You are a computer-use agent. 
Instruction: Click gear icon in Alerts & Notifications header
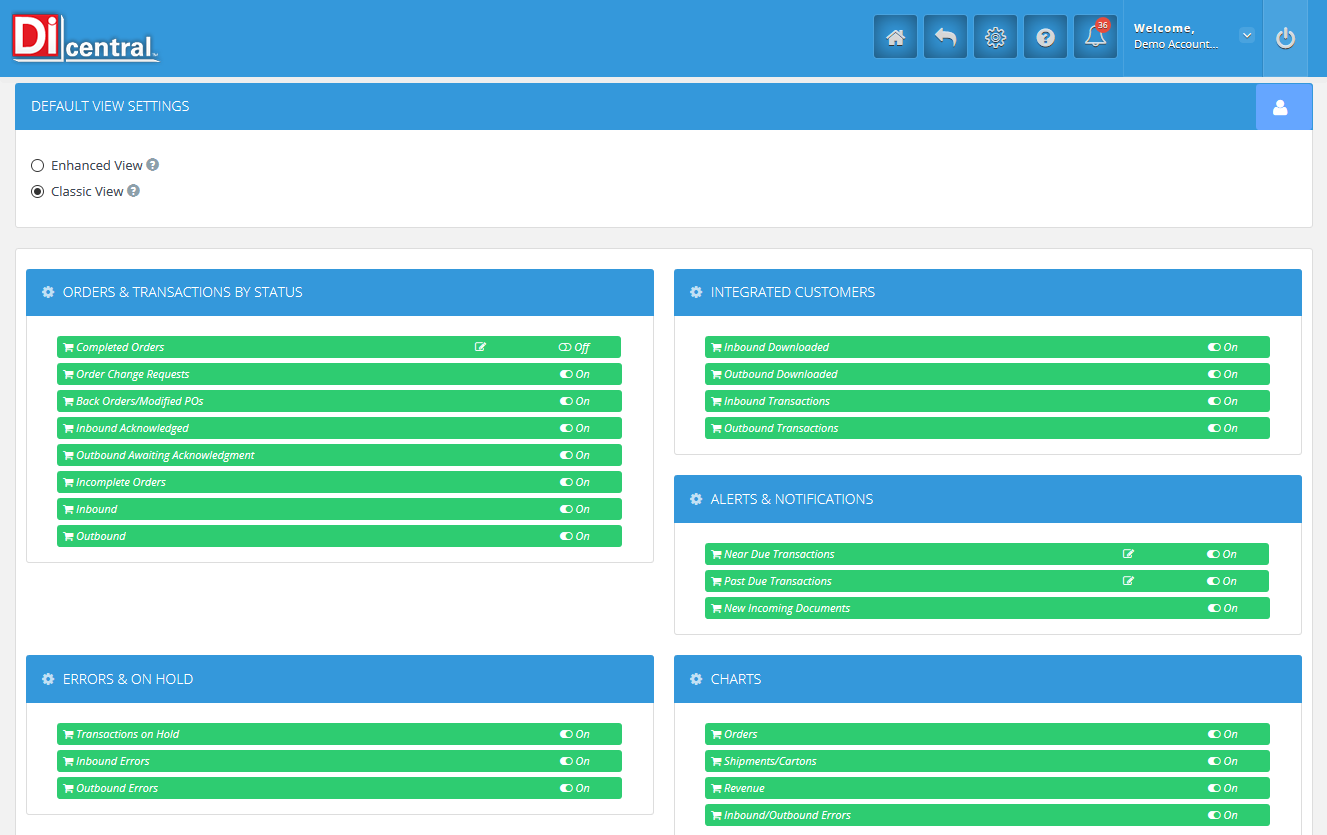click(x=696, y=499)
